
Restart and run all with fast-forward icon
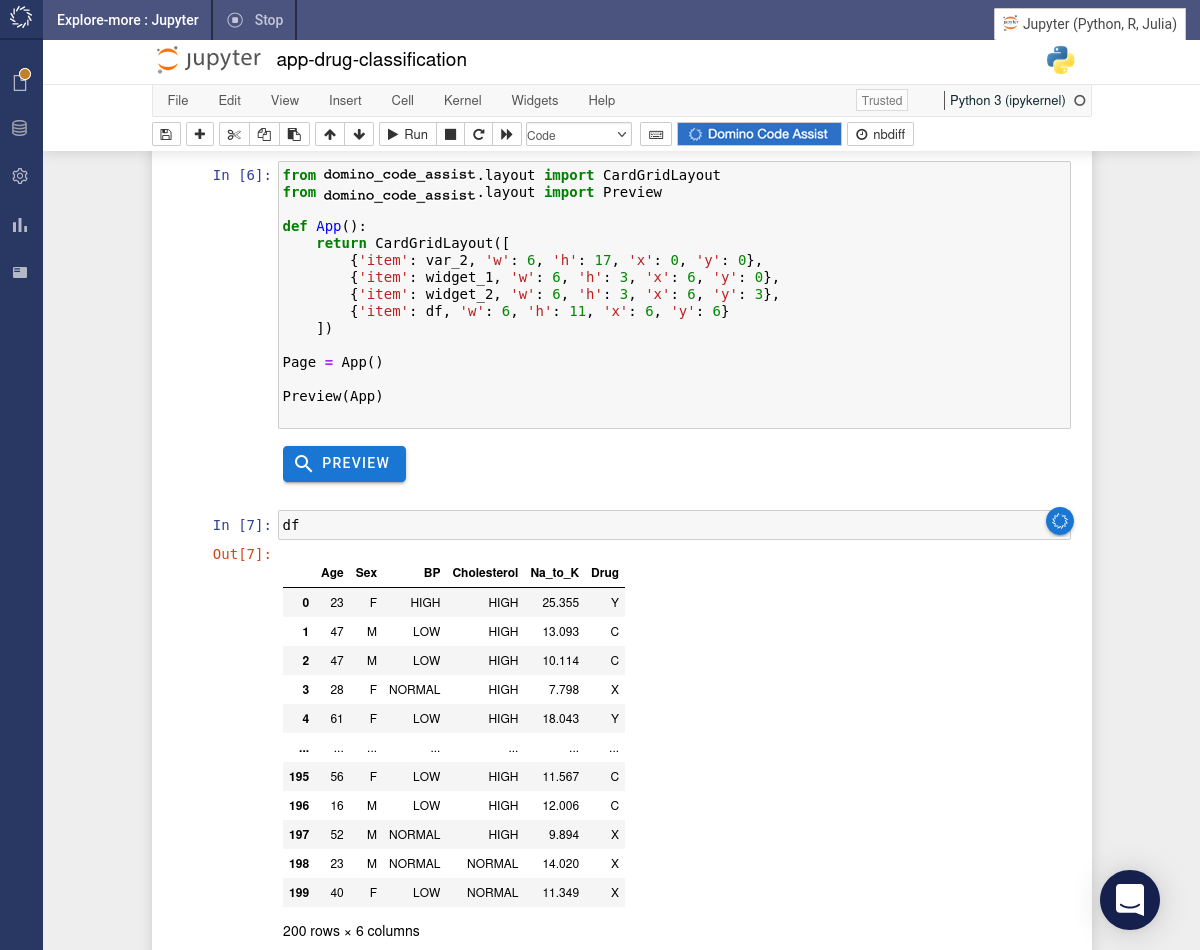507,134
